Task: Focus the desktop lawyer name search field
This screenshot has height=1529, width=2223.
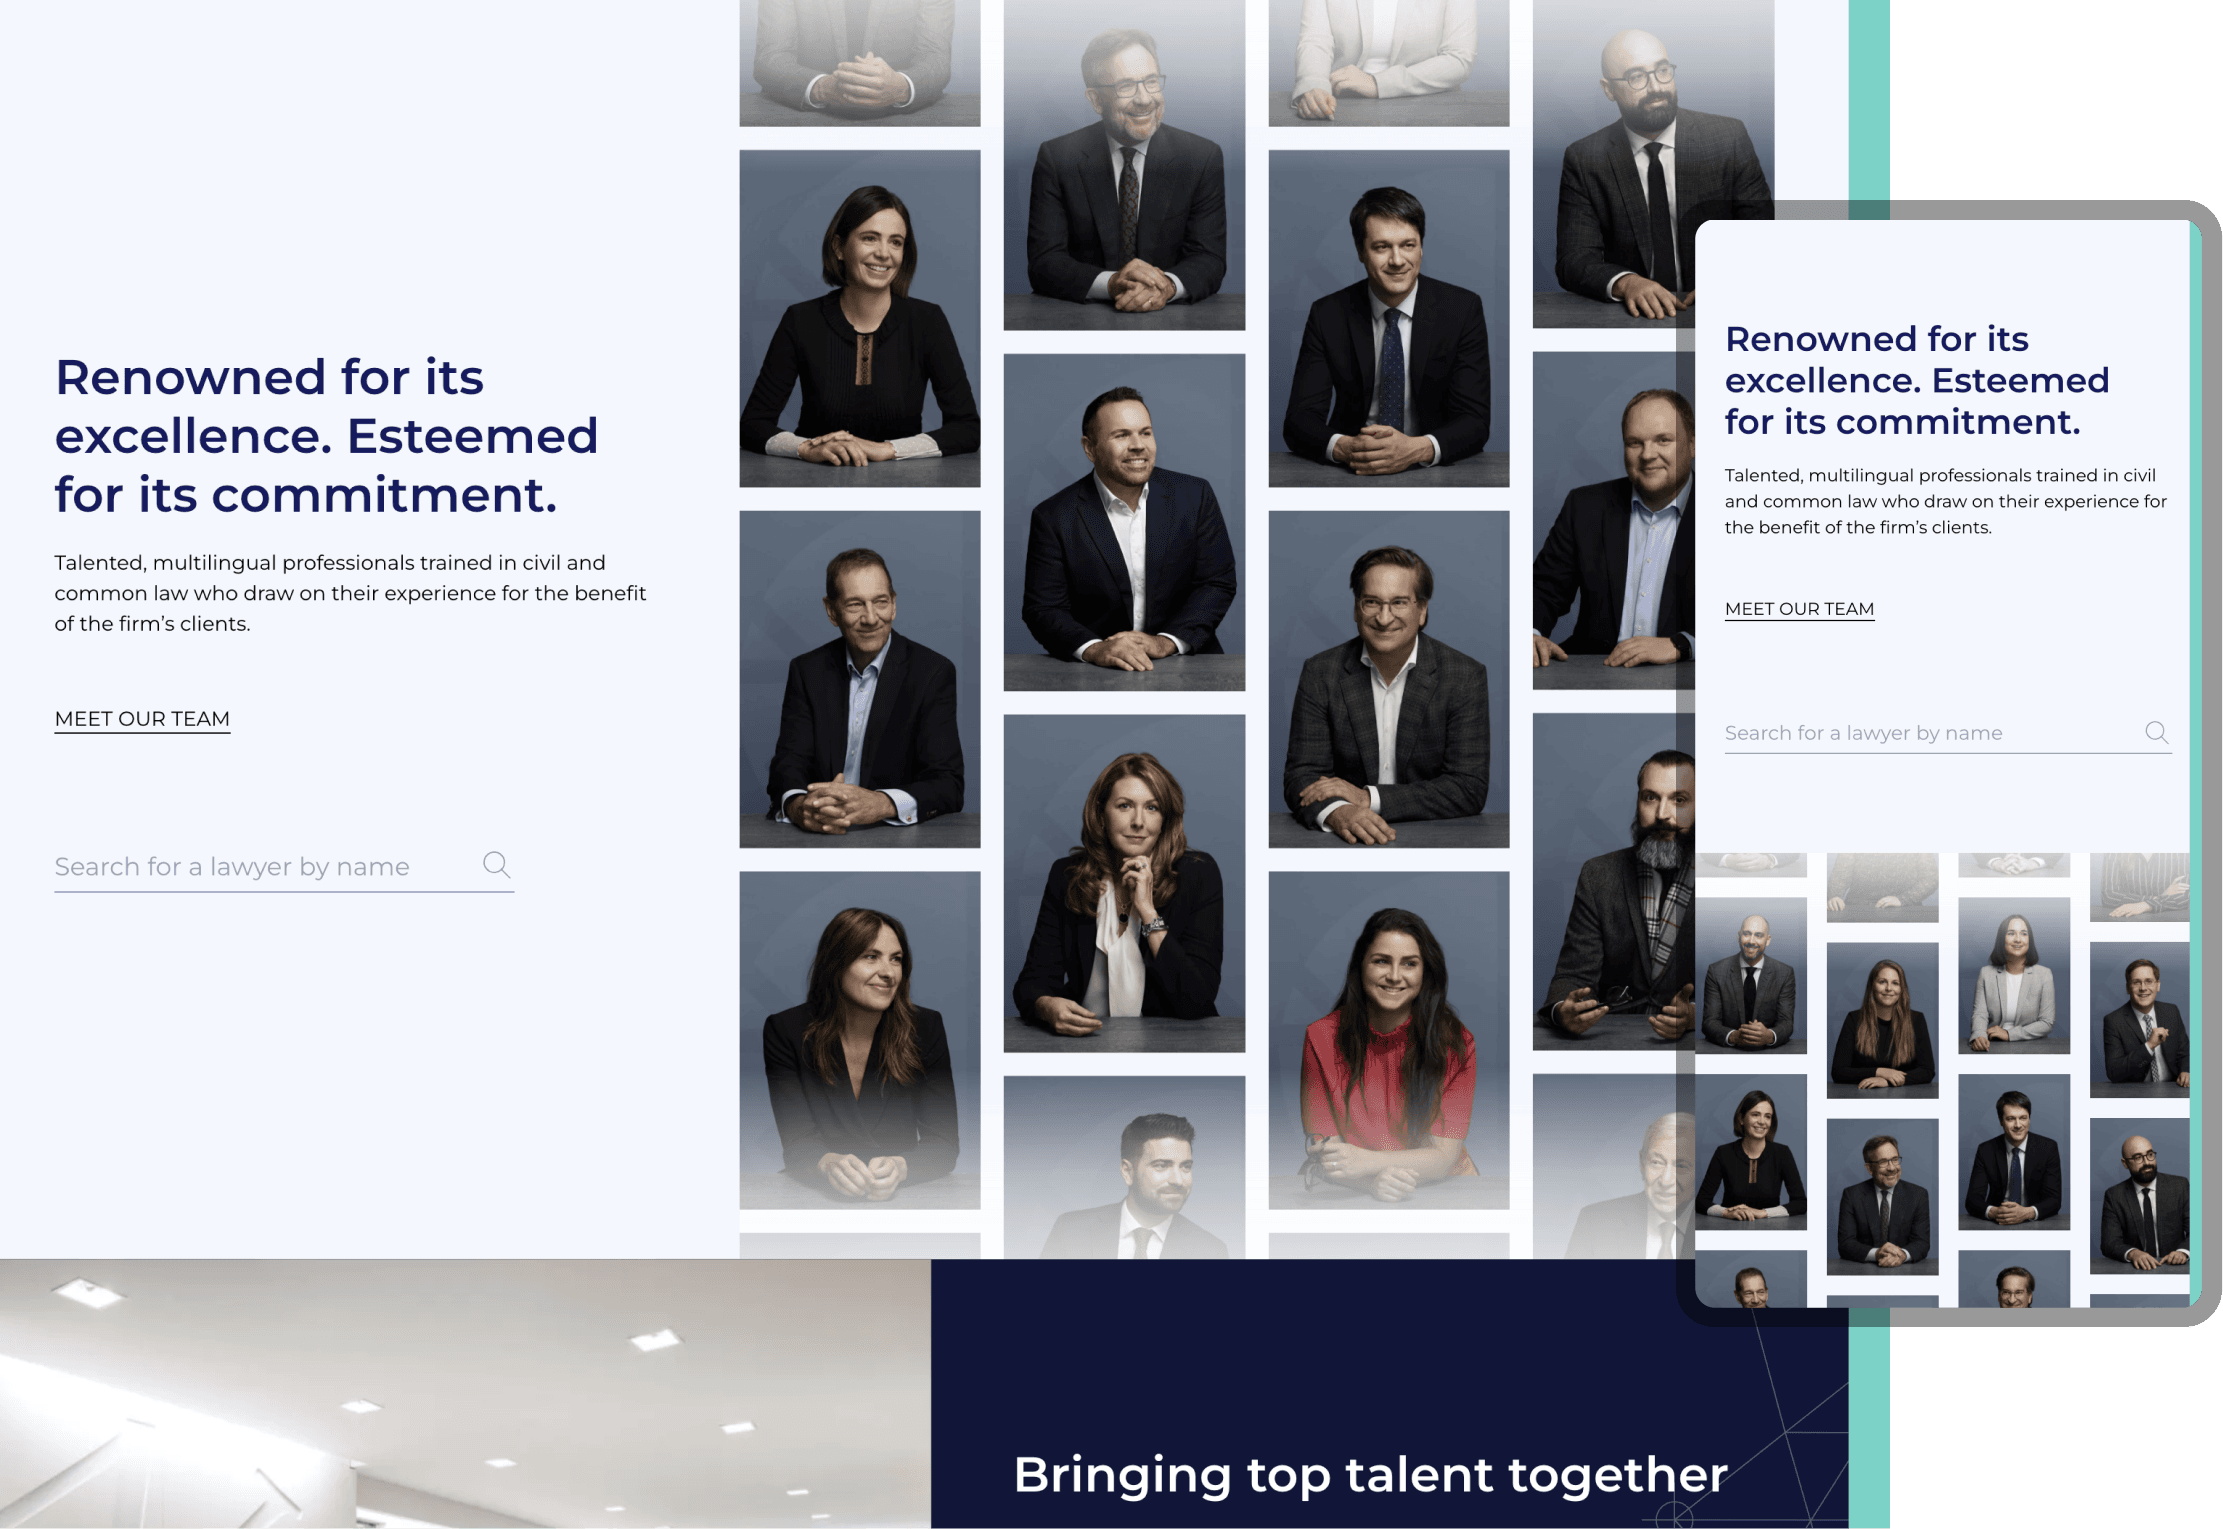Action: point(284,866)
